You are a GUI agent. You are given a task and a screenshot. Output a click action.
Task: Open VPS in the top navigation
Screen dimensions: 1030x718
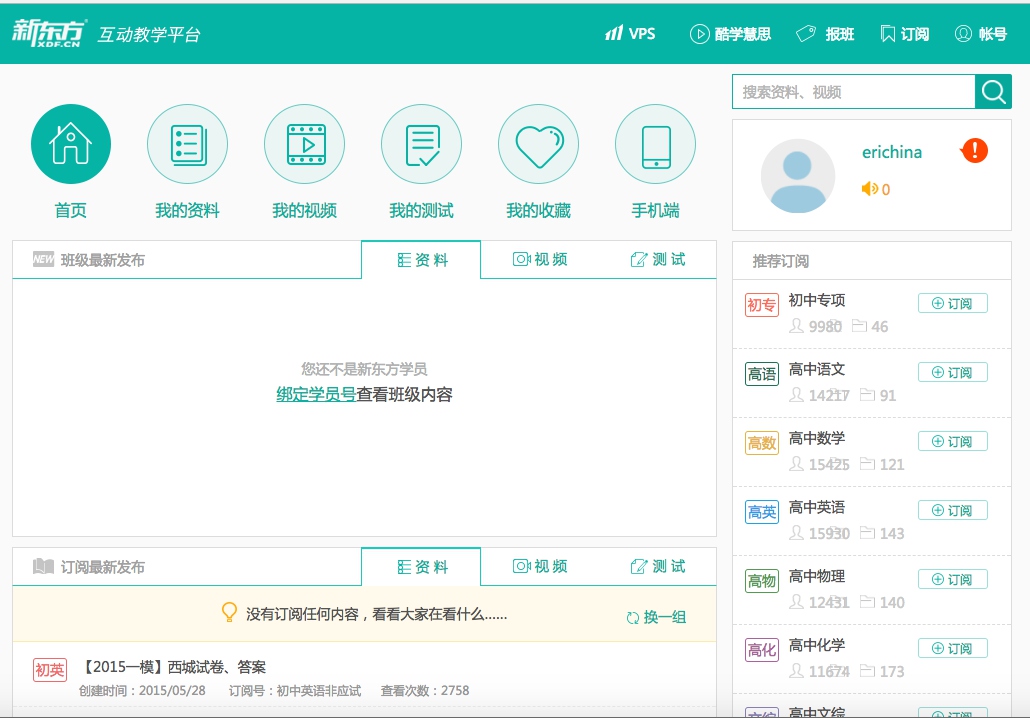pyautogui.click(x=630, y=34)
